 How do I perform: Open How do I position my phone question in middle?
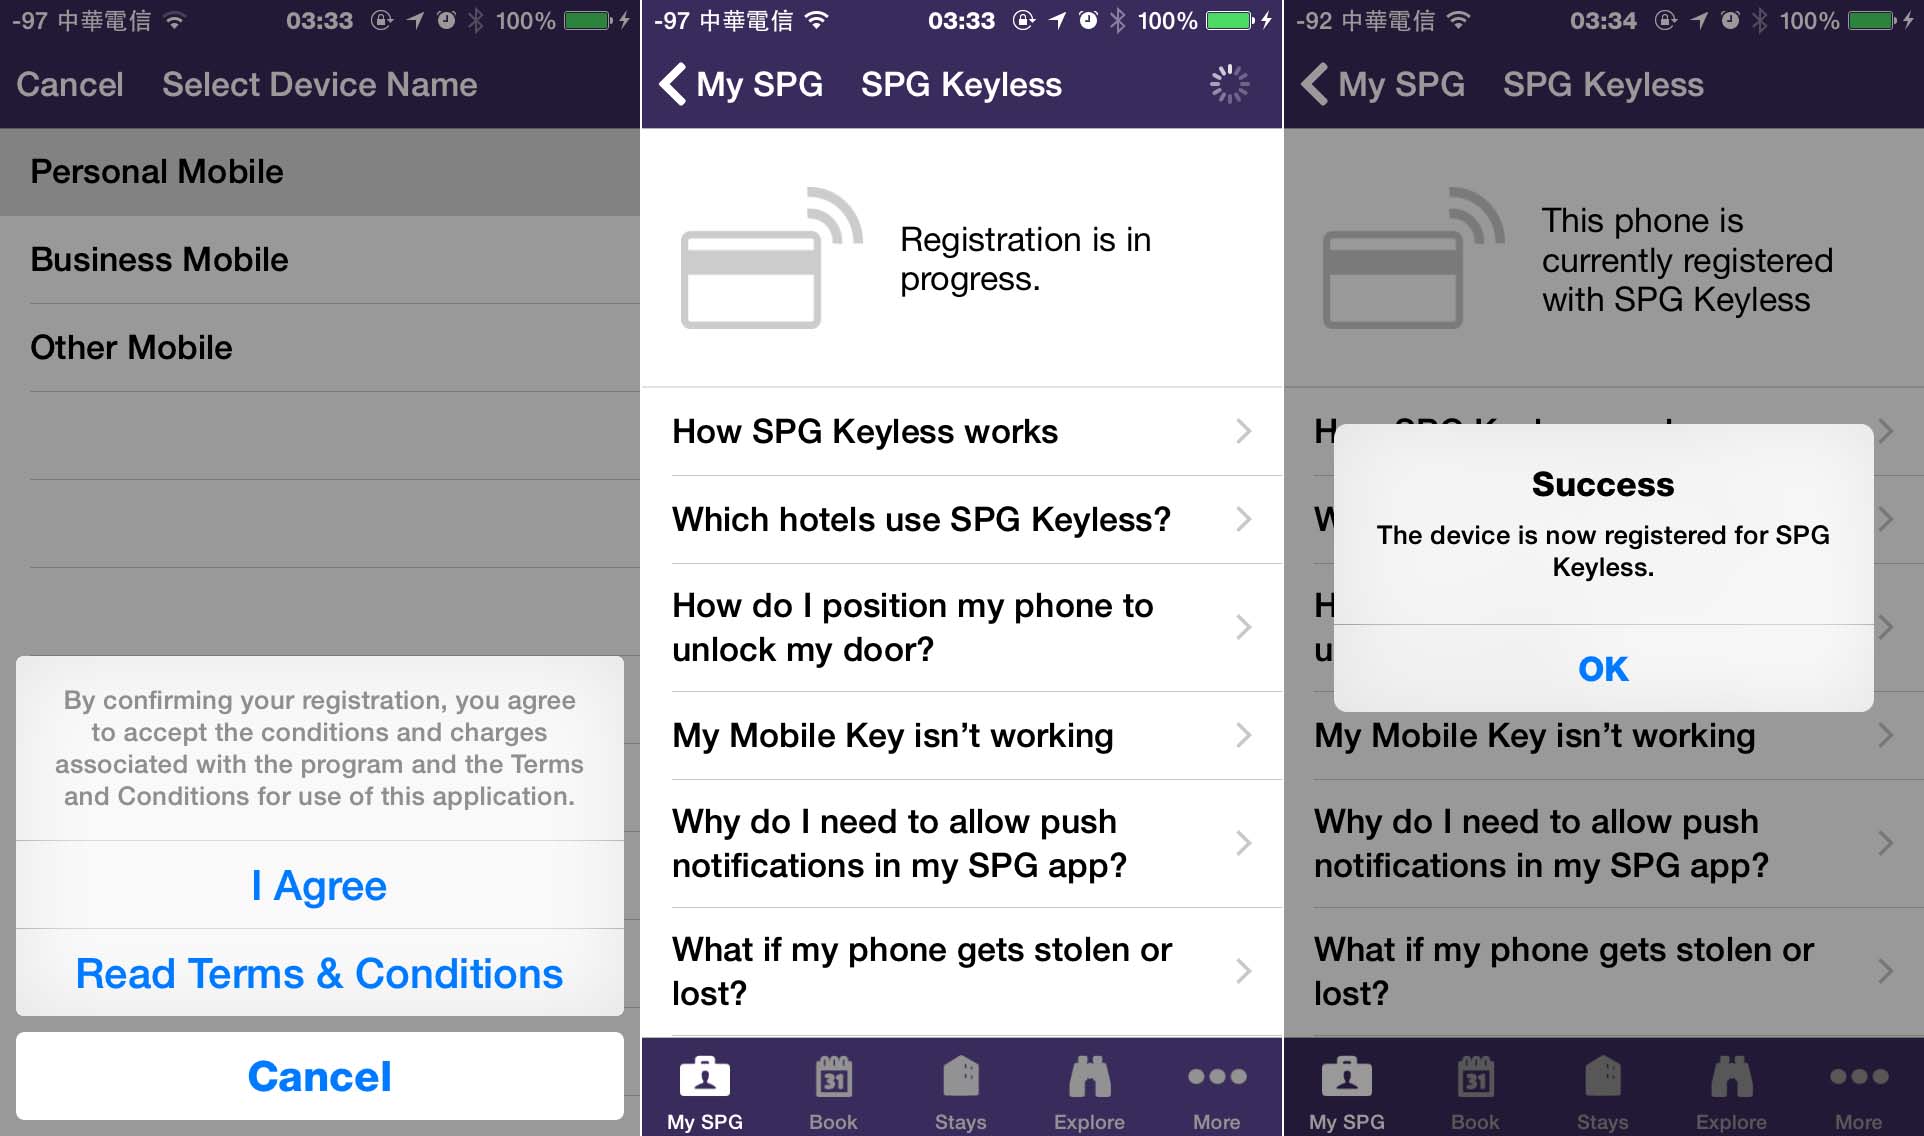point(962,628)
